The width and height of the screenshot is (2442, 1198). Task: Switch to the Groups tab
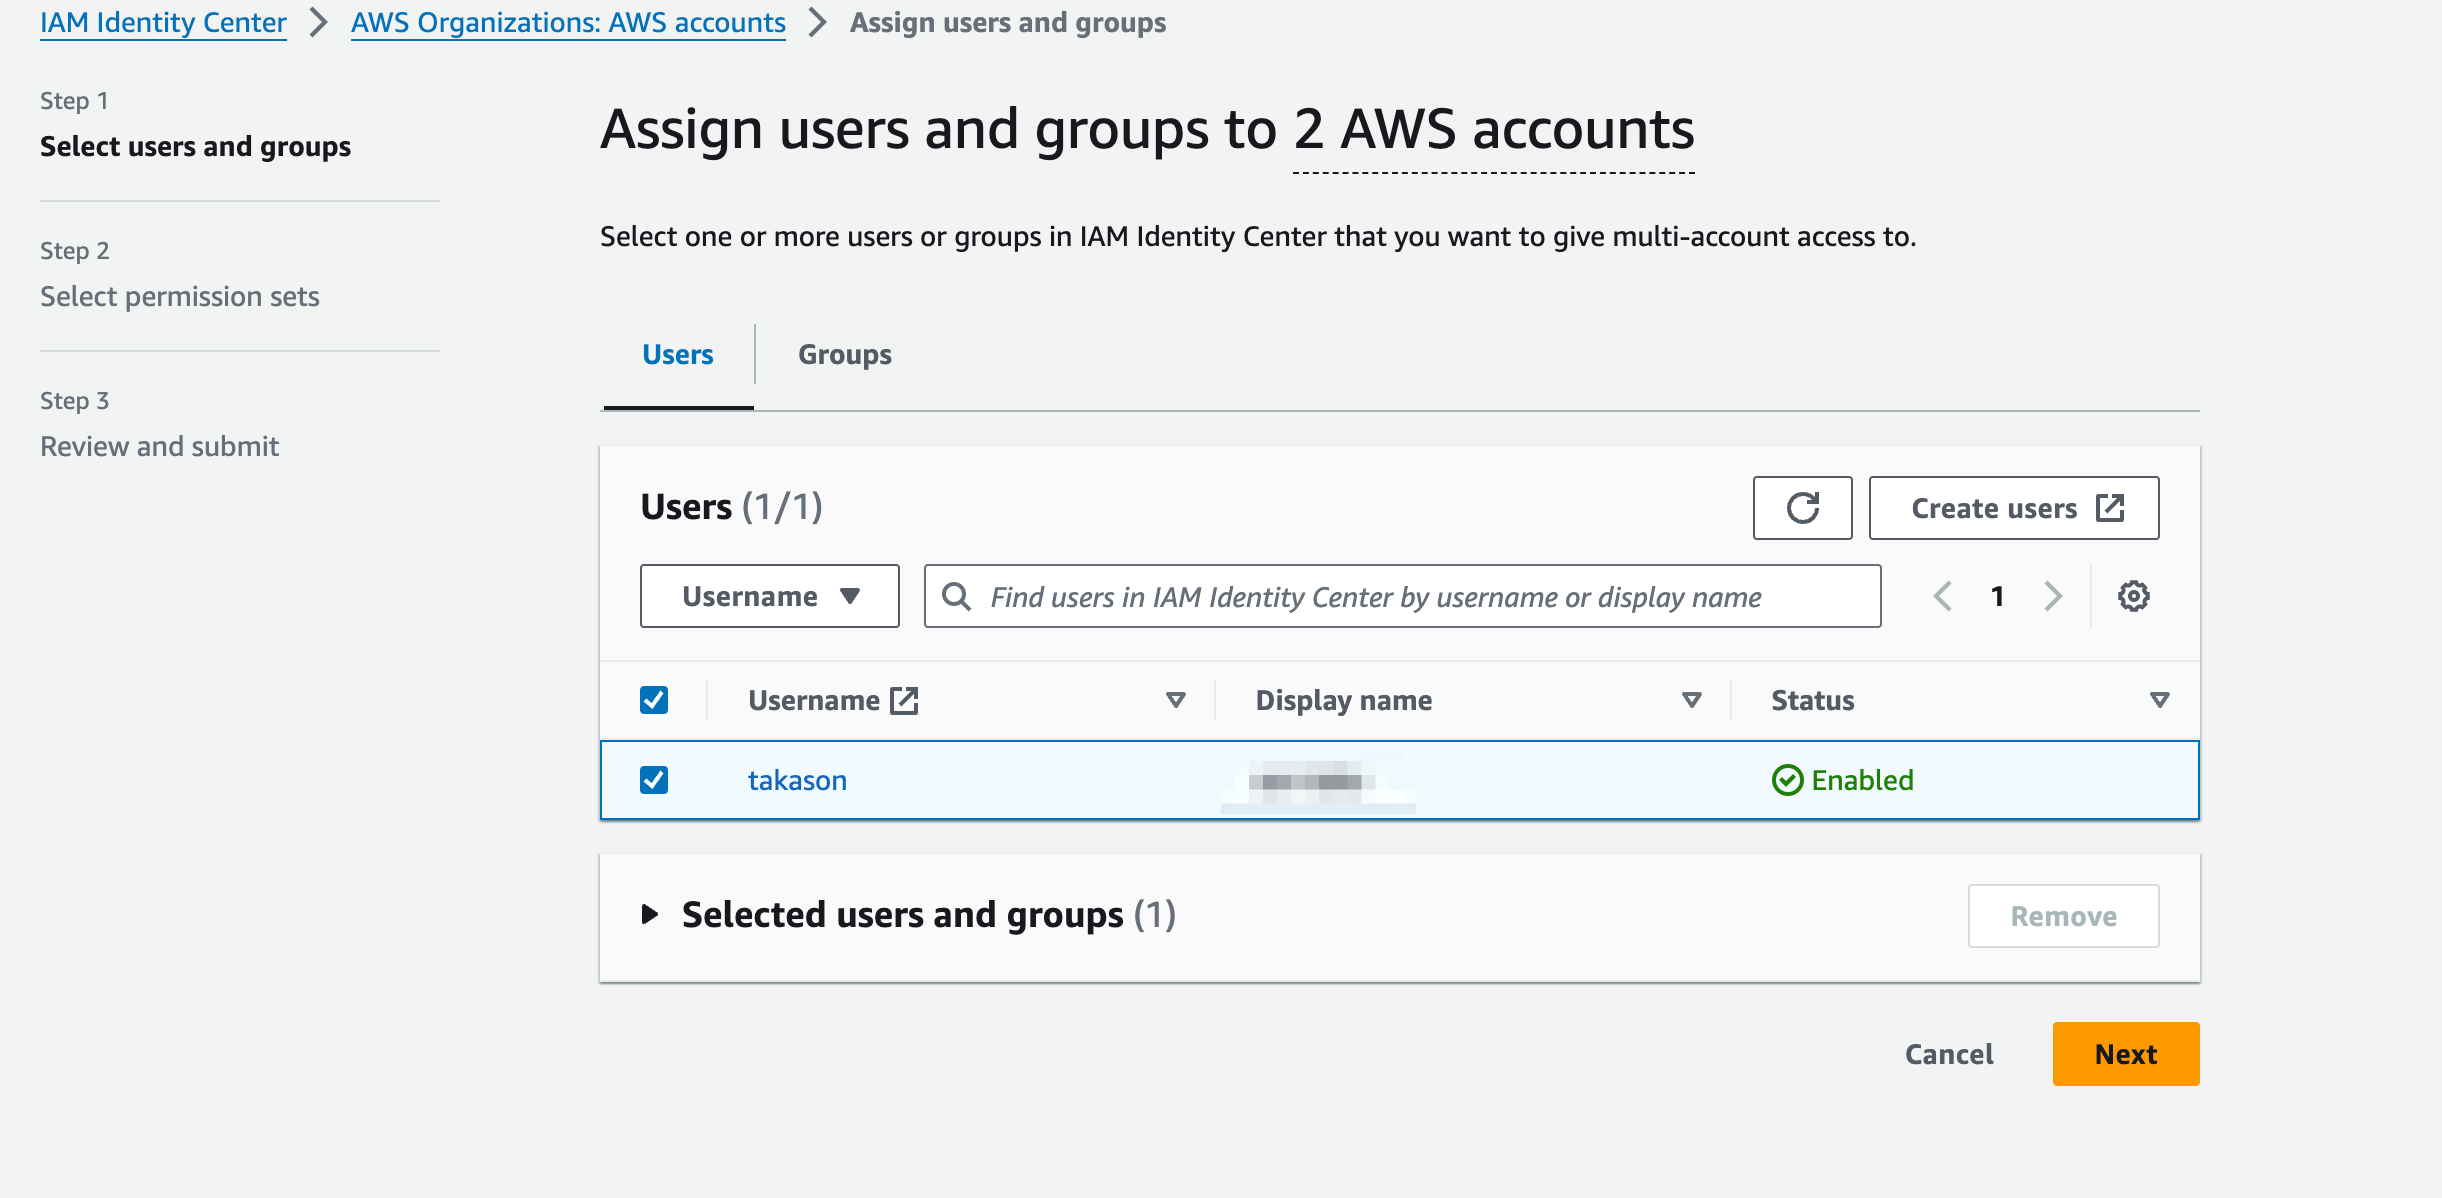844,354
